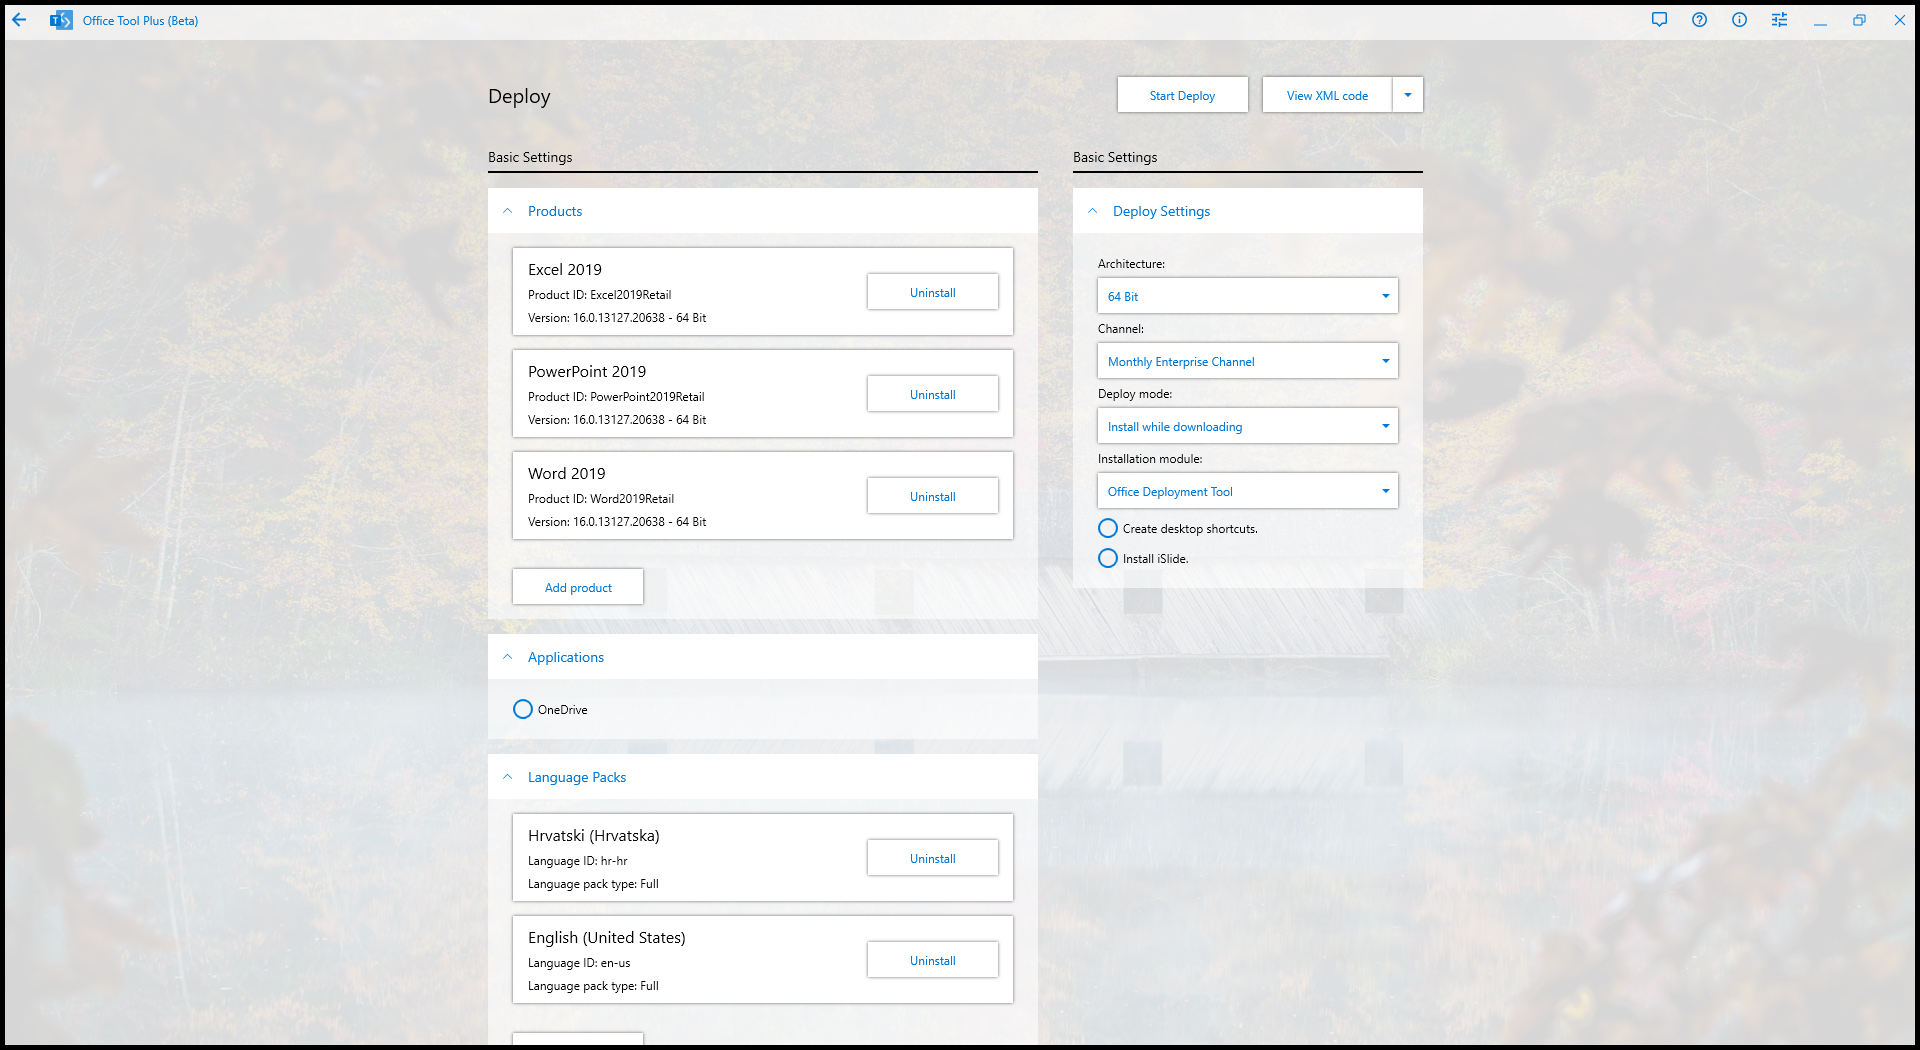Screen dimensions: 1920x1050
Task: Open the feedback chat icon
Action: 1659,20
